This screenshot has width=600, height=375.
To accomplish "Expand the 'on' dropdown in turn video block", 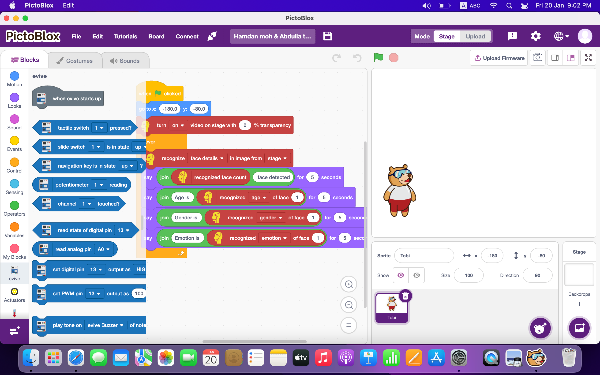I will 178,125.
